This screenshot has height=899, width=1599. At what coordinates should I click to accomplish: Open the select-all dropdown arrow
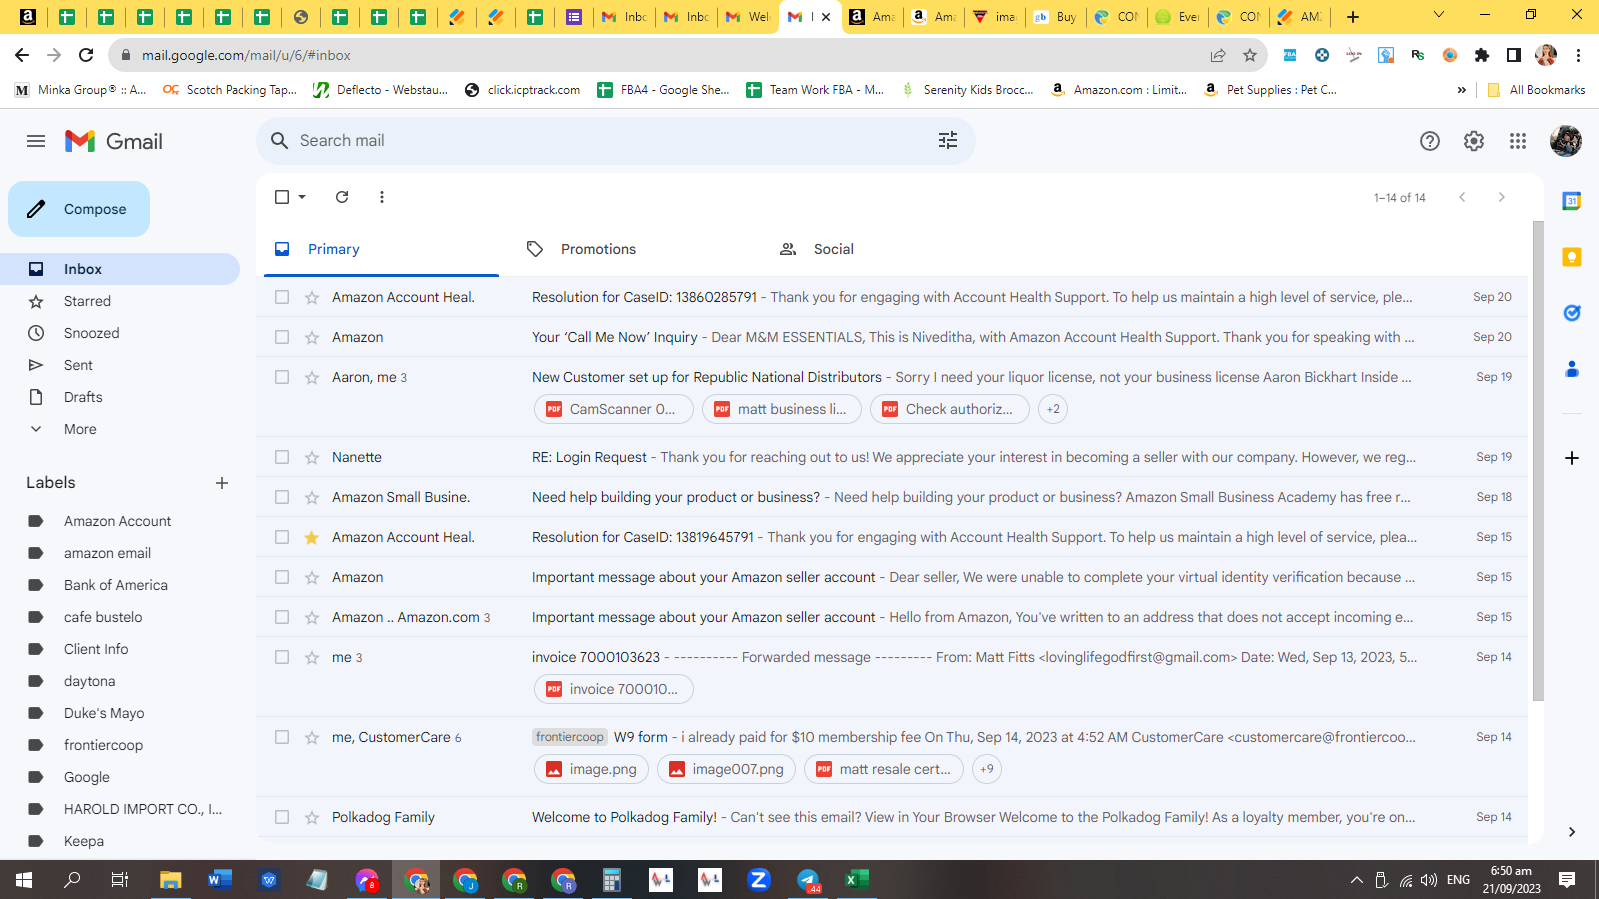tap(302, 197)
